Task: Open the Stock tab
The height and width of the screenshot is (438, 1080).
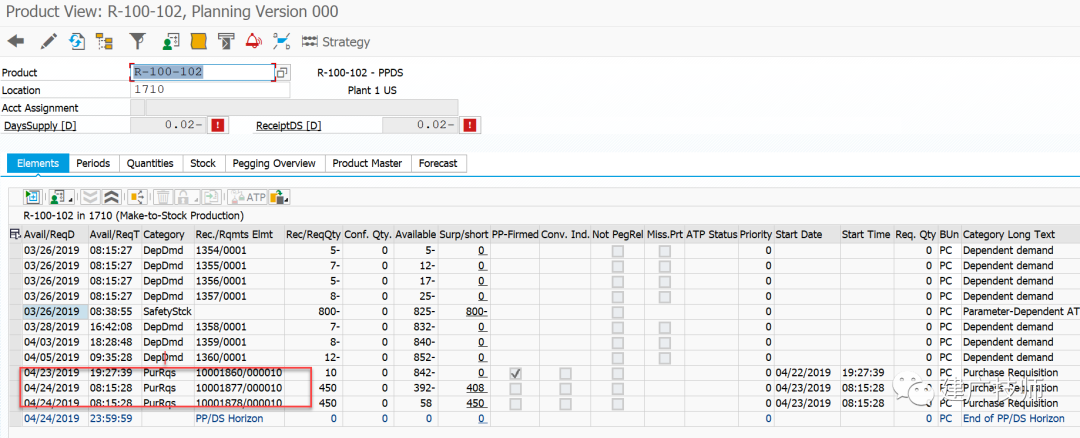Action: [x=203, y=163]
